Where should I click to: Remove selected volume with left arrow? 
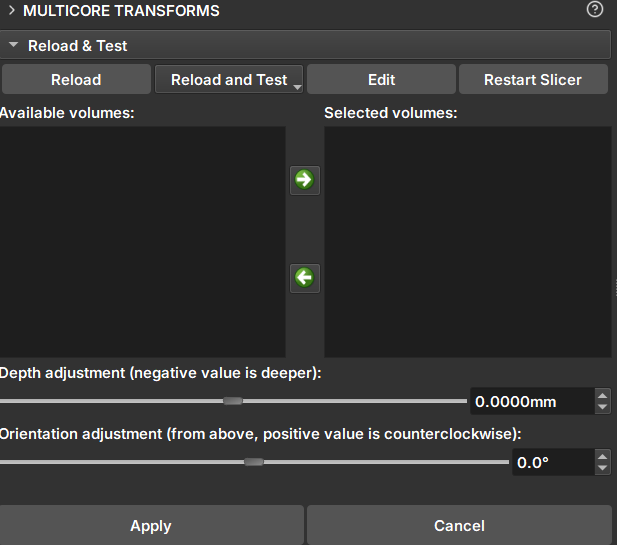[304, 277]
